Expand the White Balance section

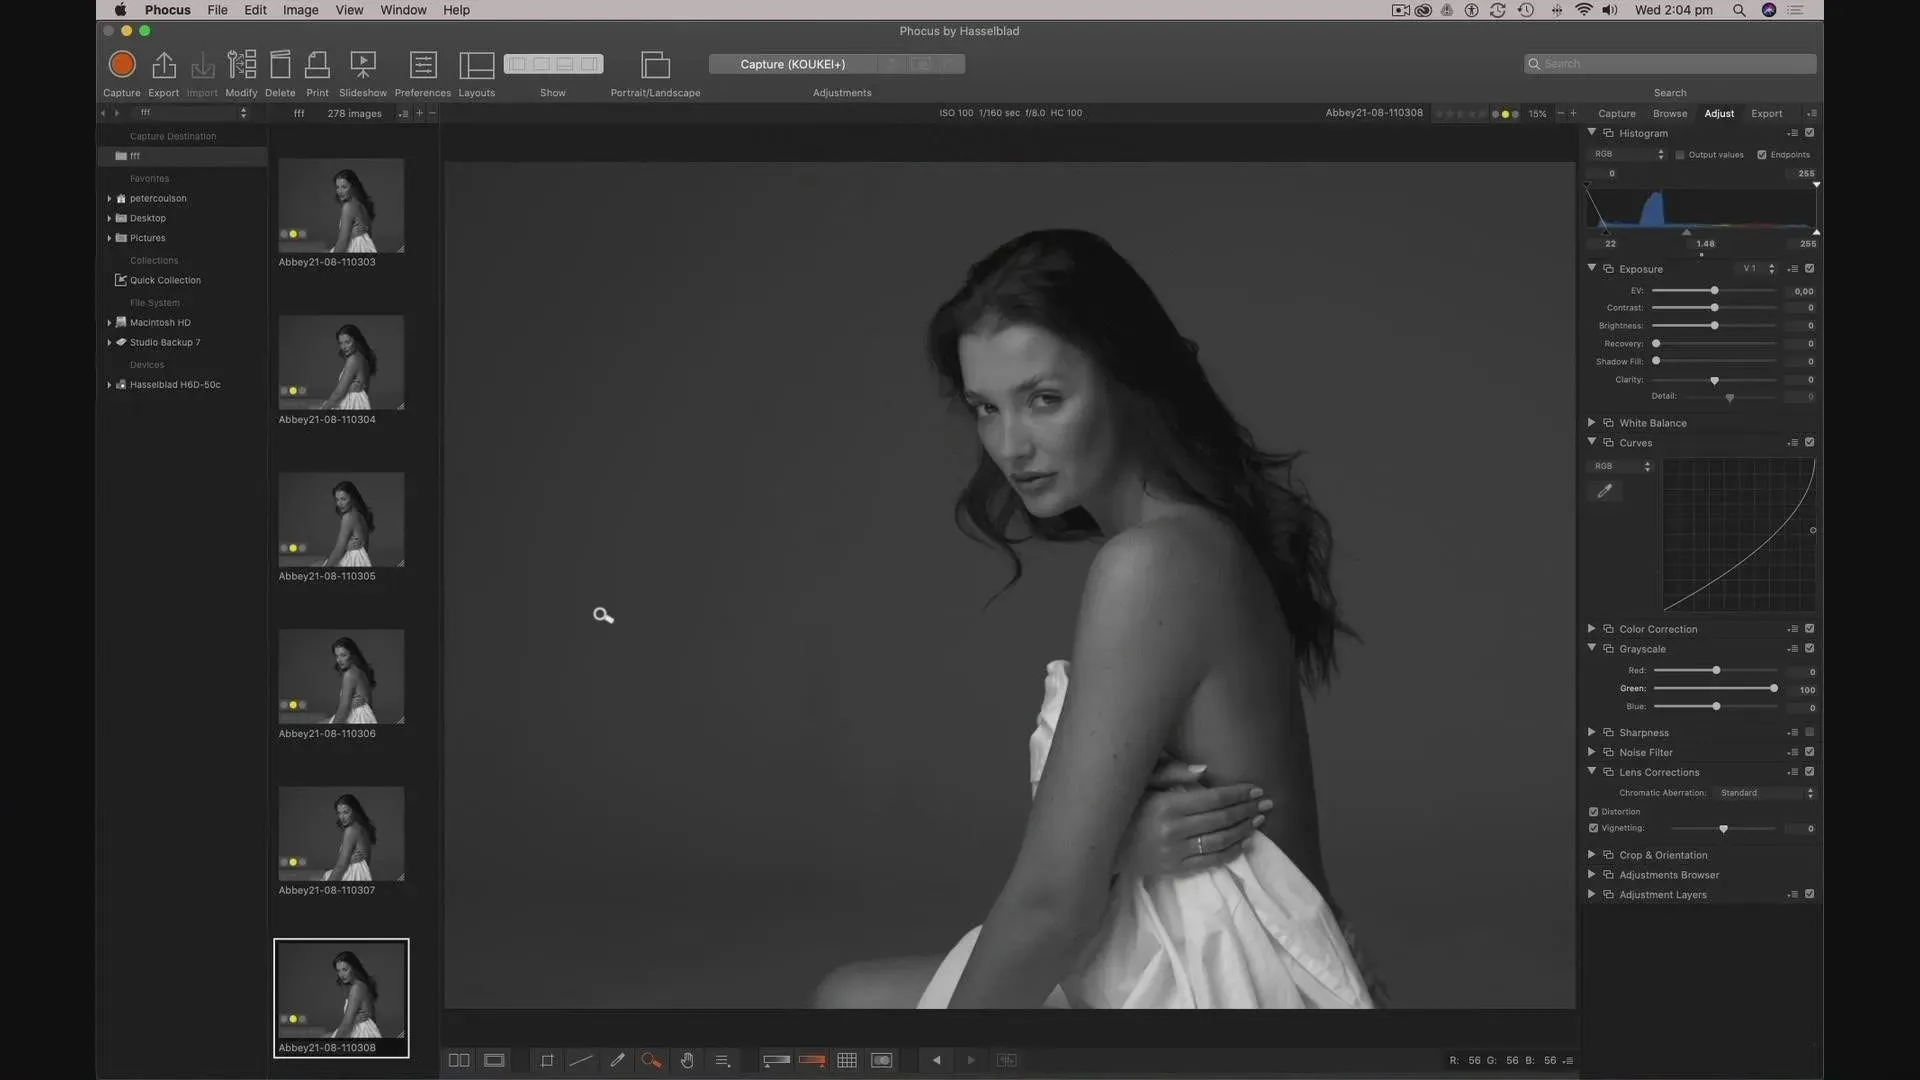coord(1591,423)
